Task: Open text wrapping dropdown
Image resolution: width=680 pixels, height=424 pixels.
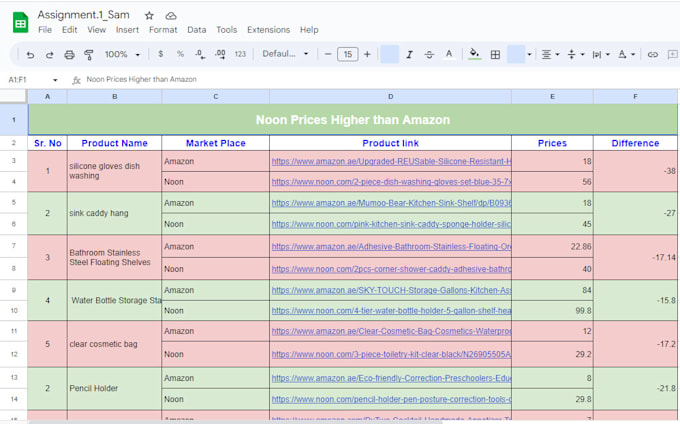Action: point(601,55)
